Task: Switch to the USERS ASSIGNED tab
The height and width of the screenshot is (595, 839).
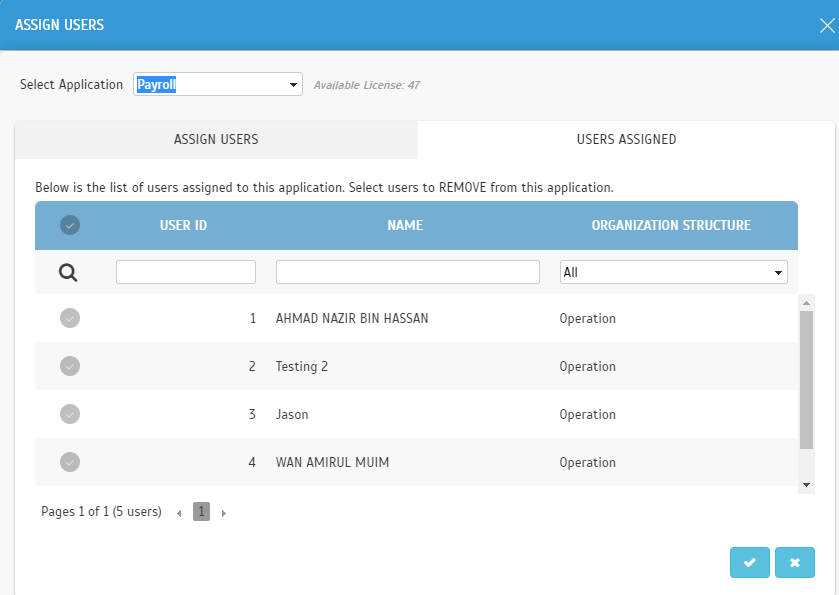Action: pyautogui.click(x=626, y=140)
